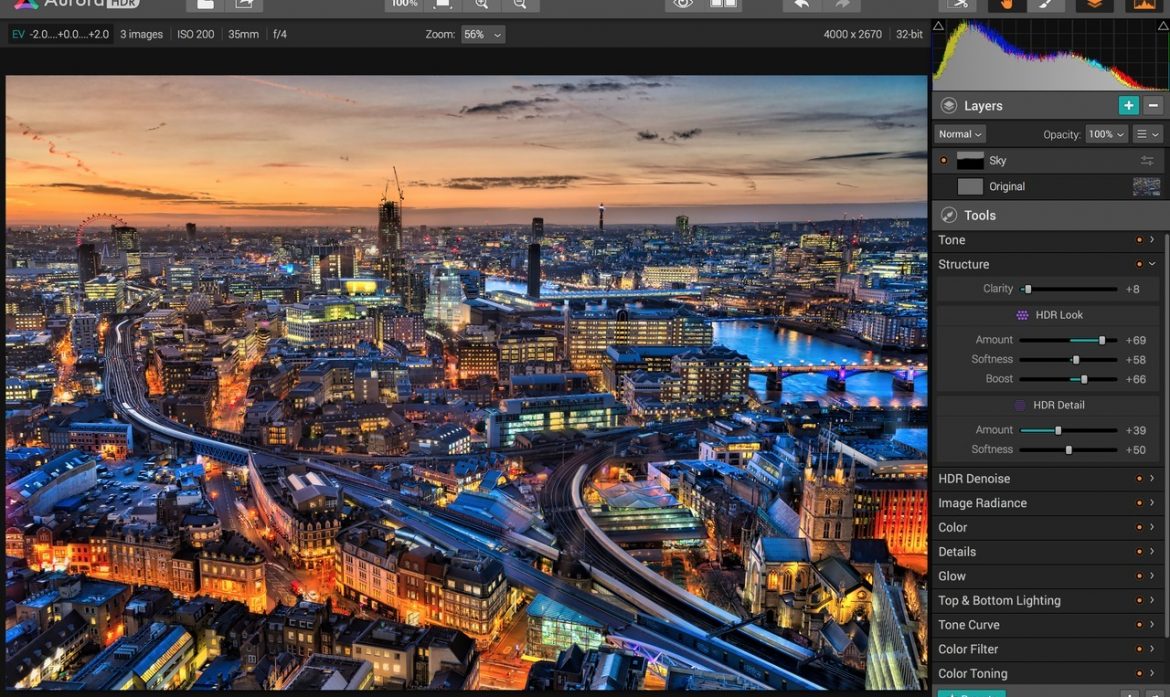Click the Image Radiance section label

(982, 503)
